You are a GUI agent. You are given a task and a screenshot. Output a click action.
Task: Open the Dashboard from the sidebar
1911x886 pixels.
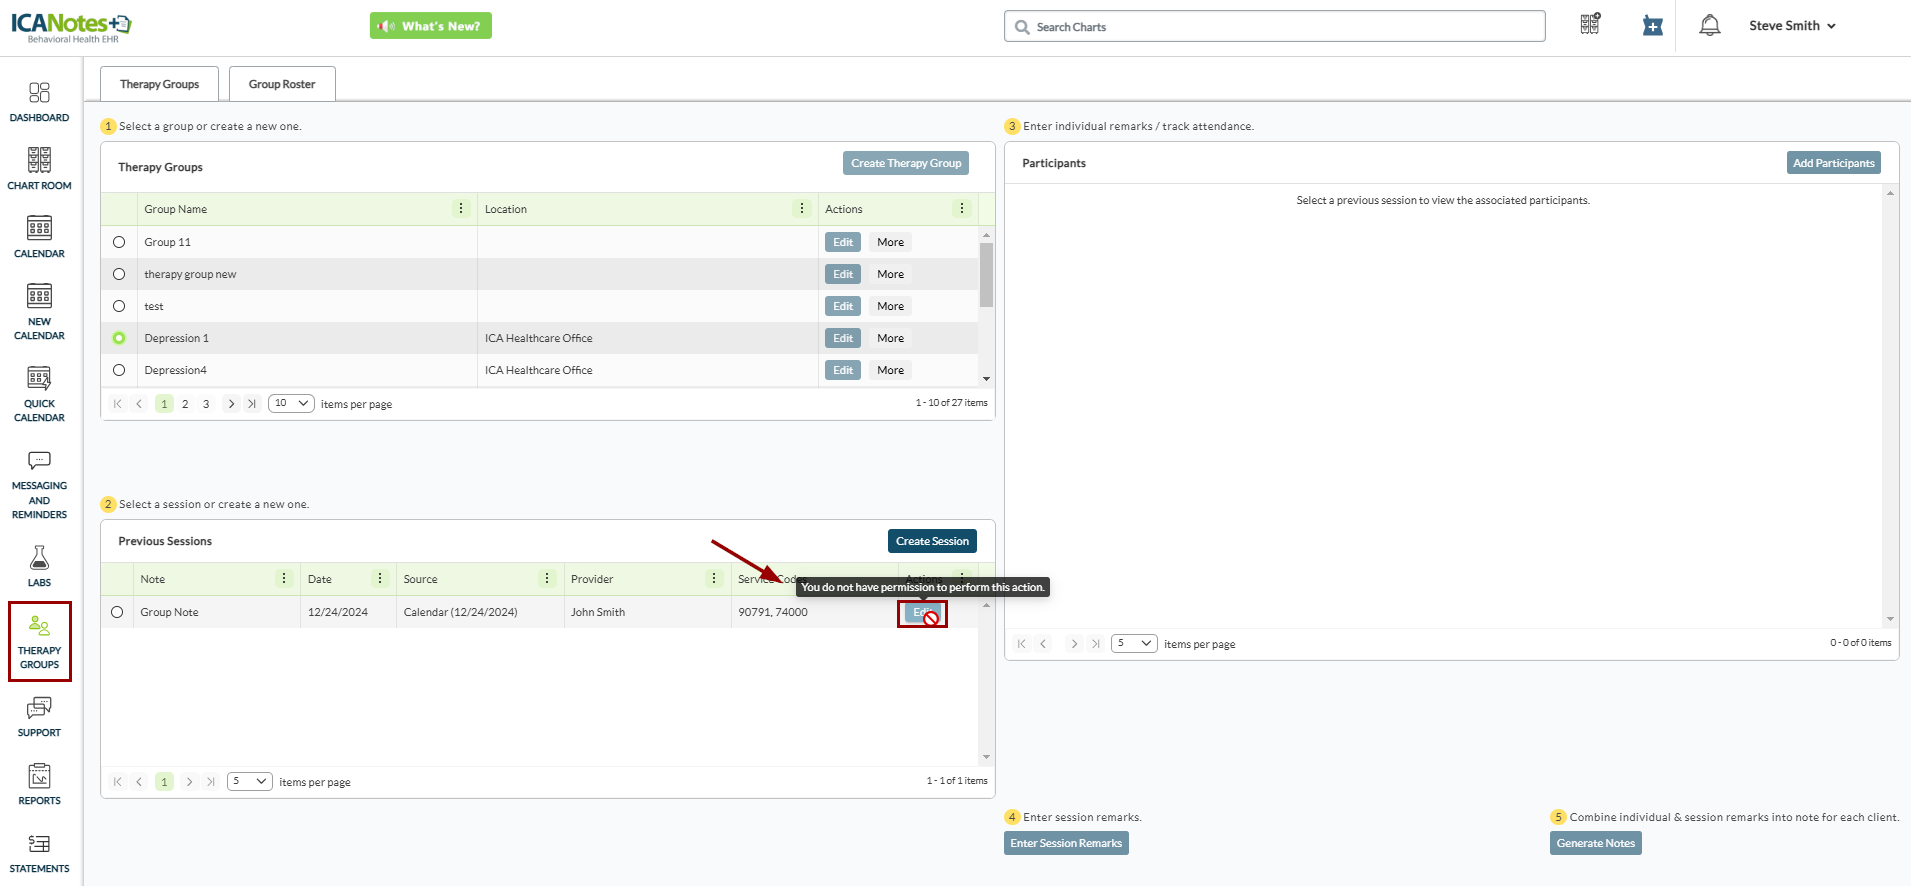pos(39,102)
